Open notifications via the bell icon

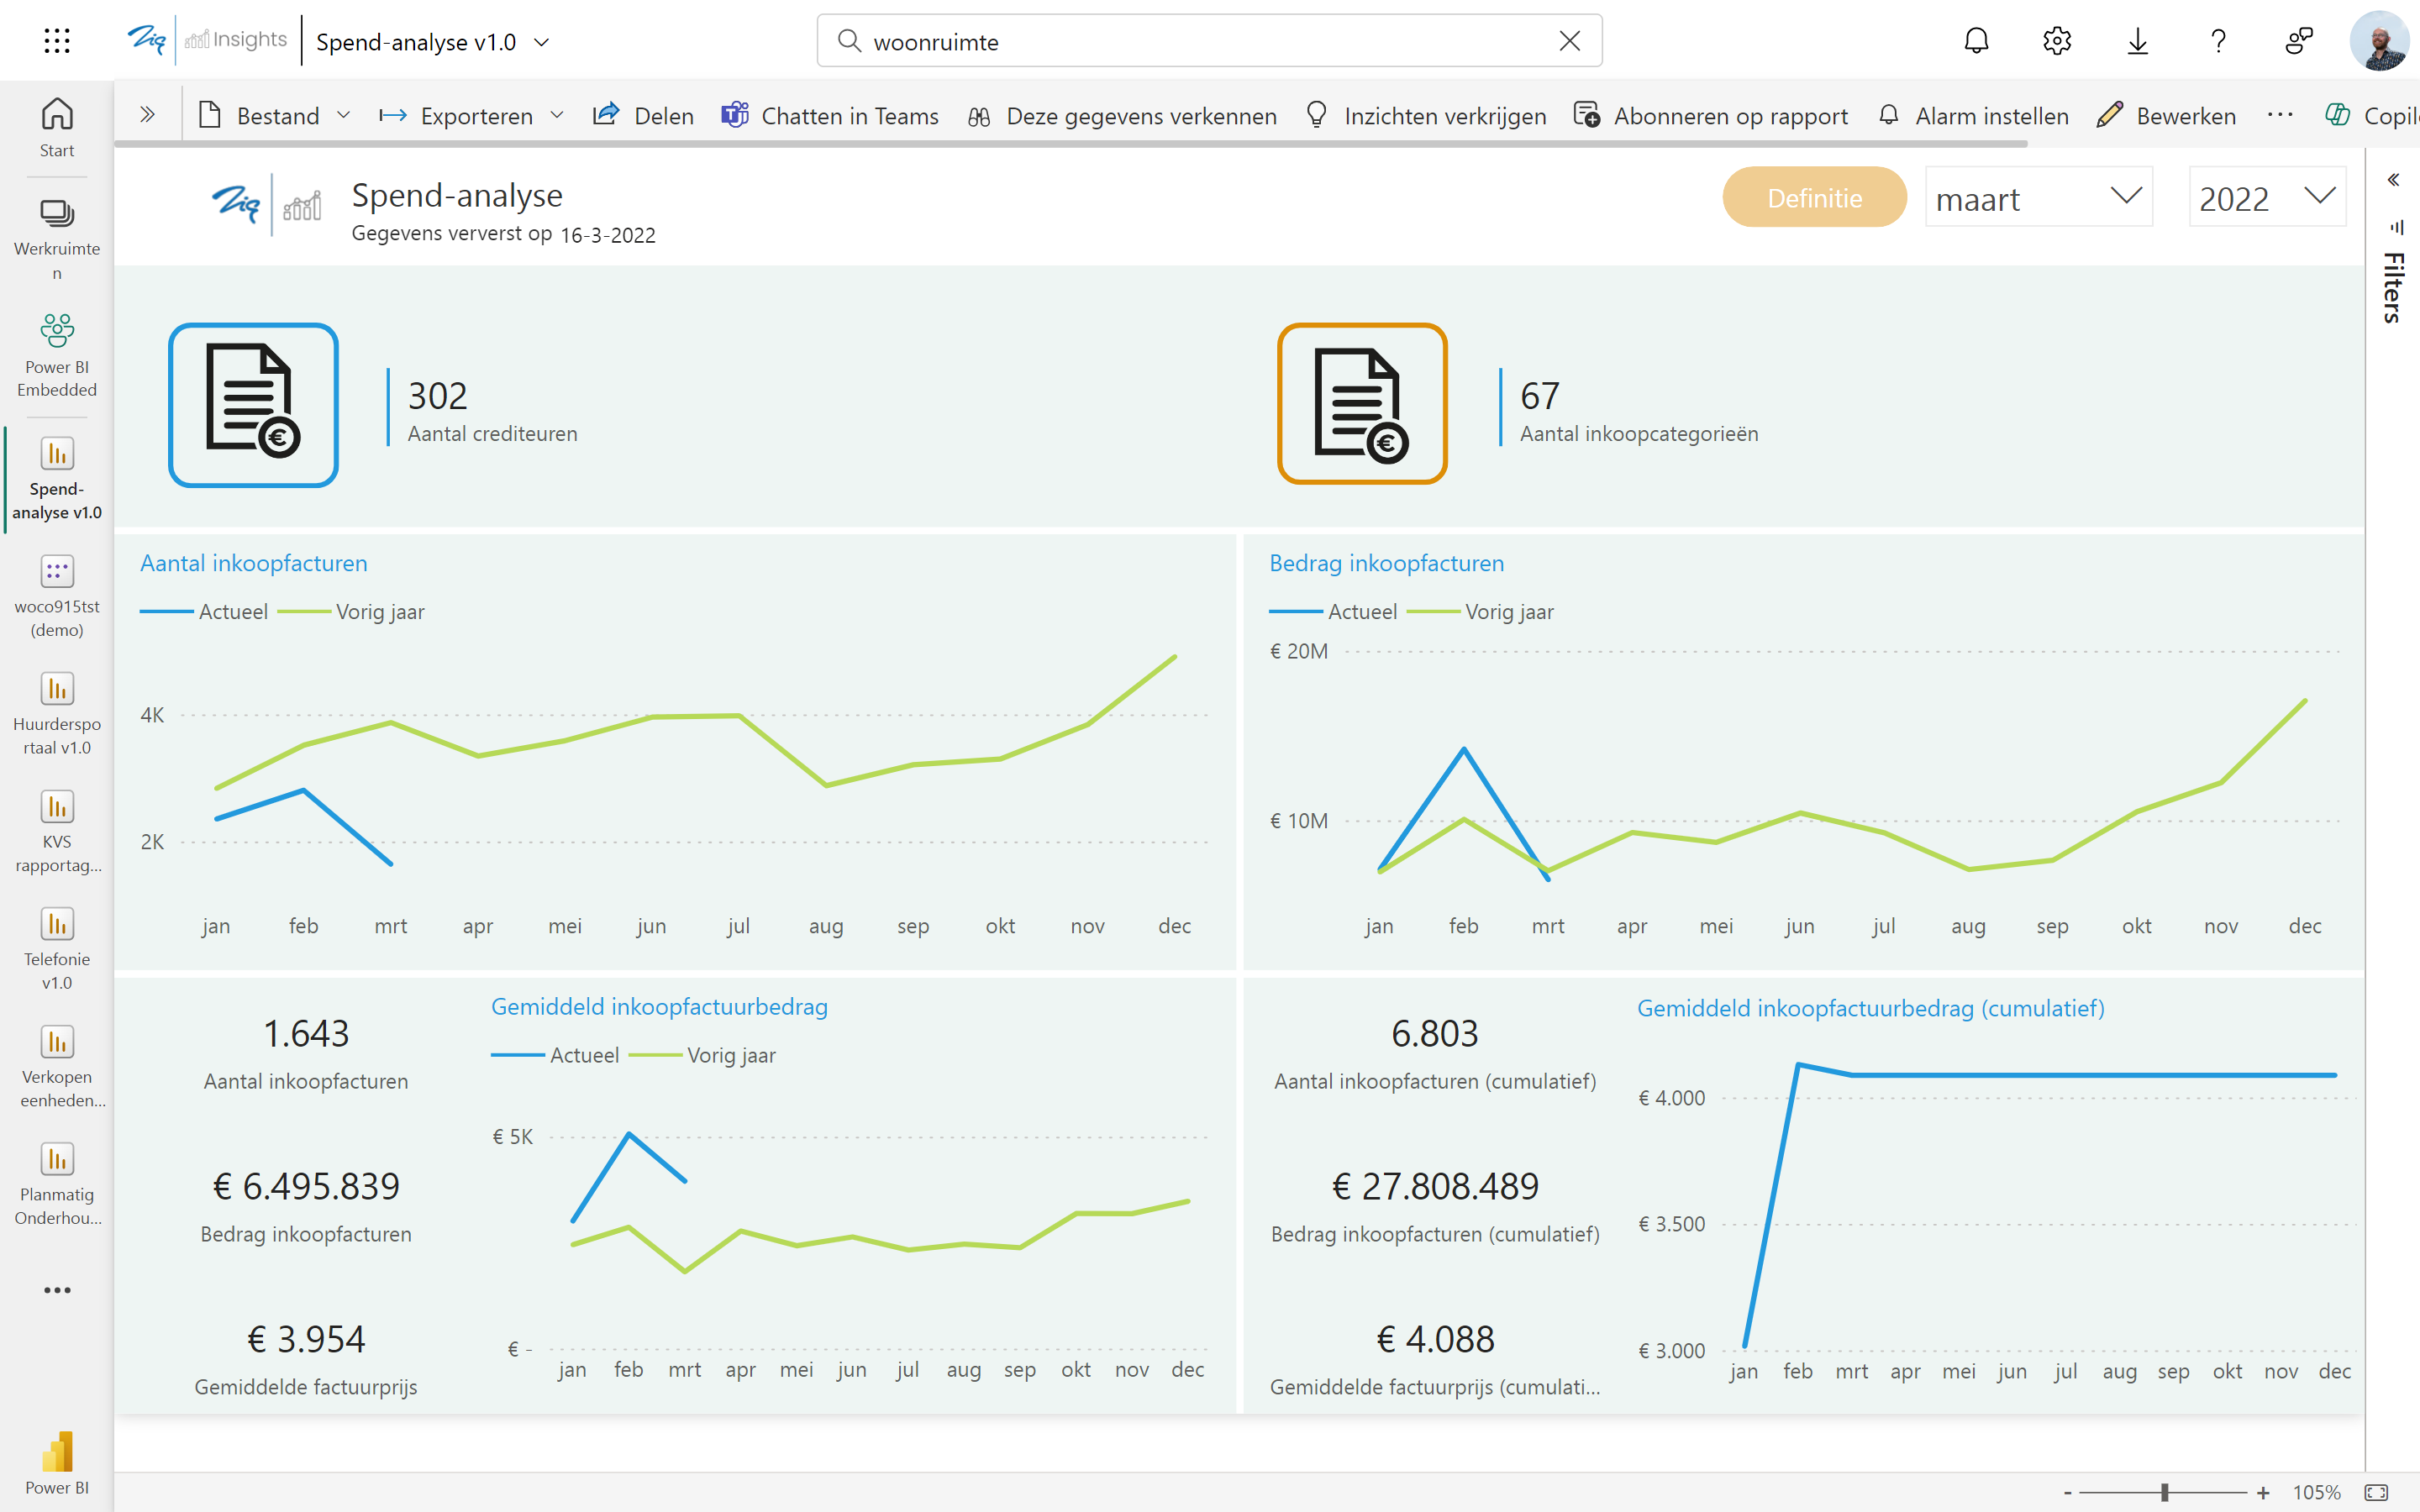(1977, 40)
